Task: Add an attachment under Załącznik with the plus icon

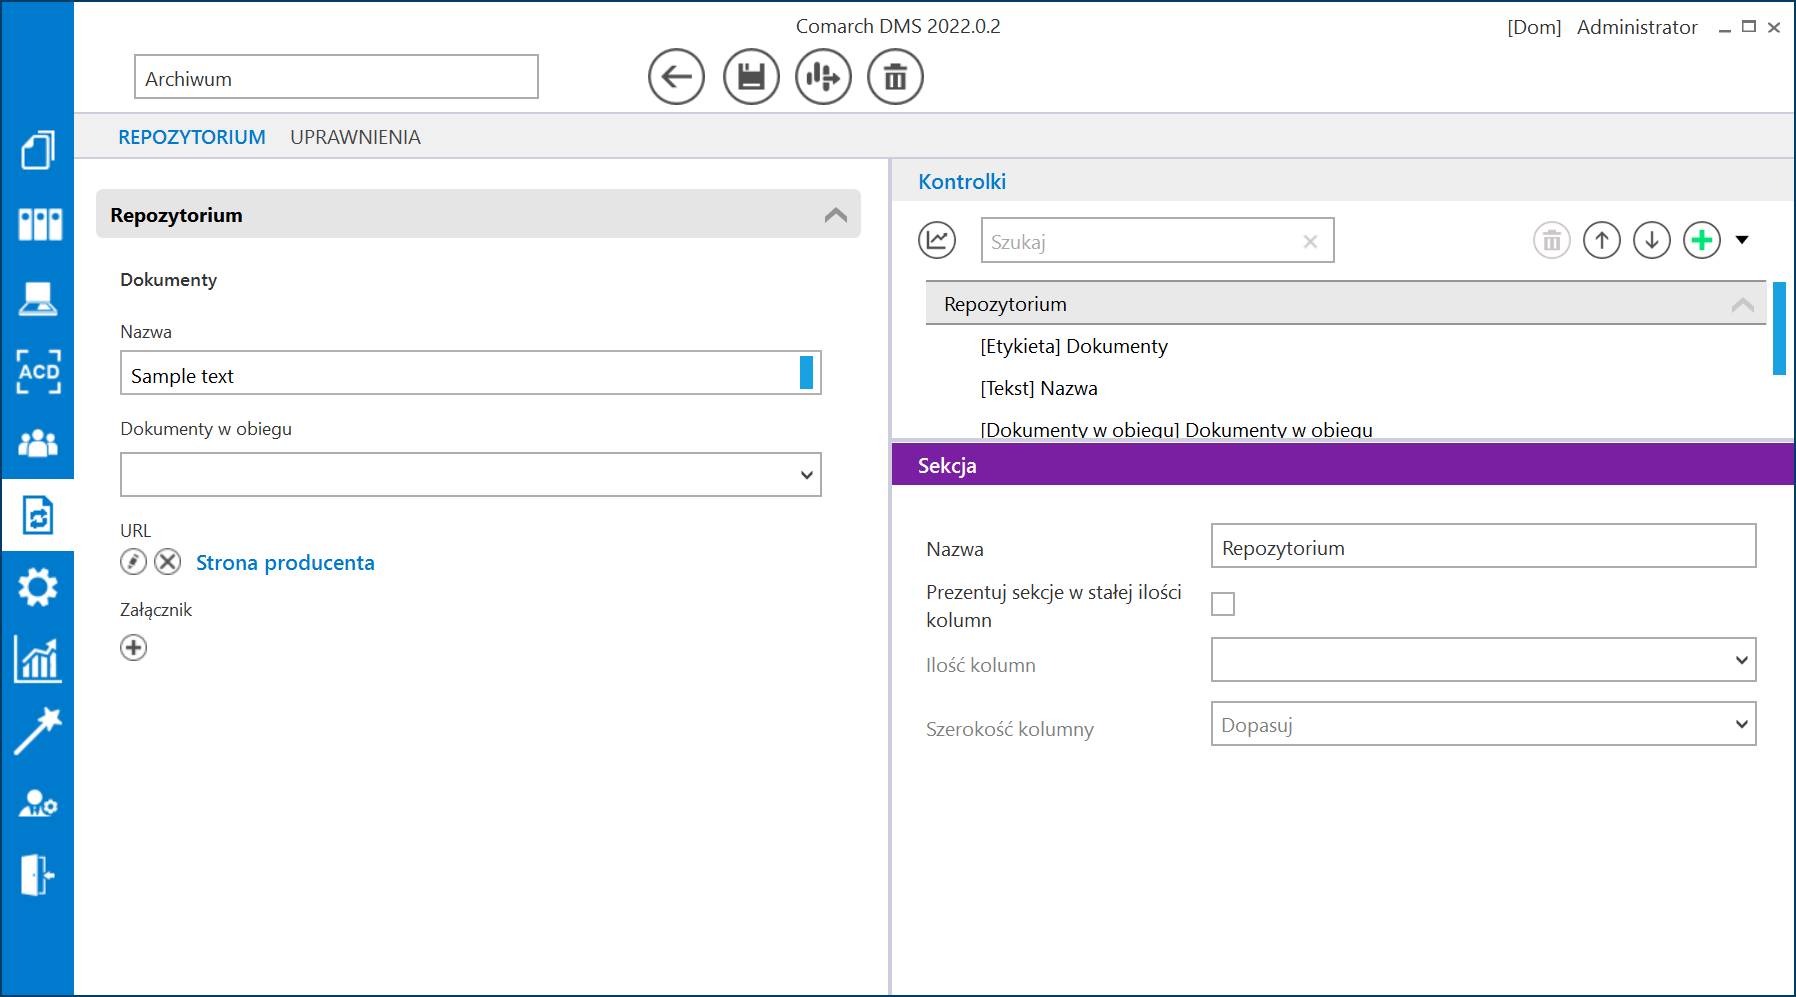Action: [x=133, y=648]
